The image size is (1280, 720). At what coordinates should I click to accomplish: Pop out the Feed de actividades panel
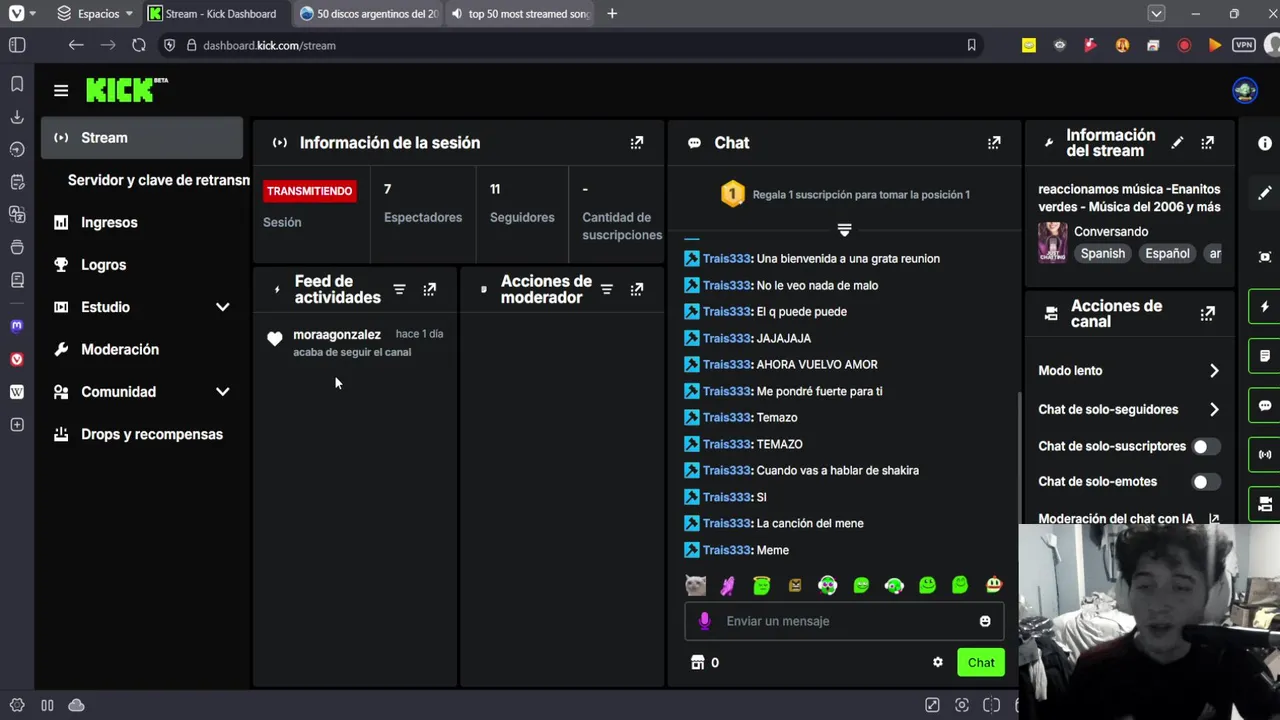coord(430,290)
